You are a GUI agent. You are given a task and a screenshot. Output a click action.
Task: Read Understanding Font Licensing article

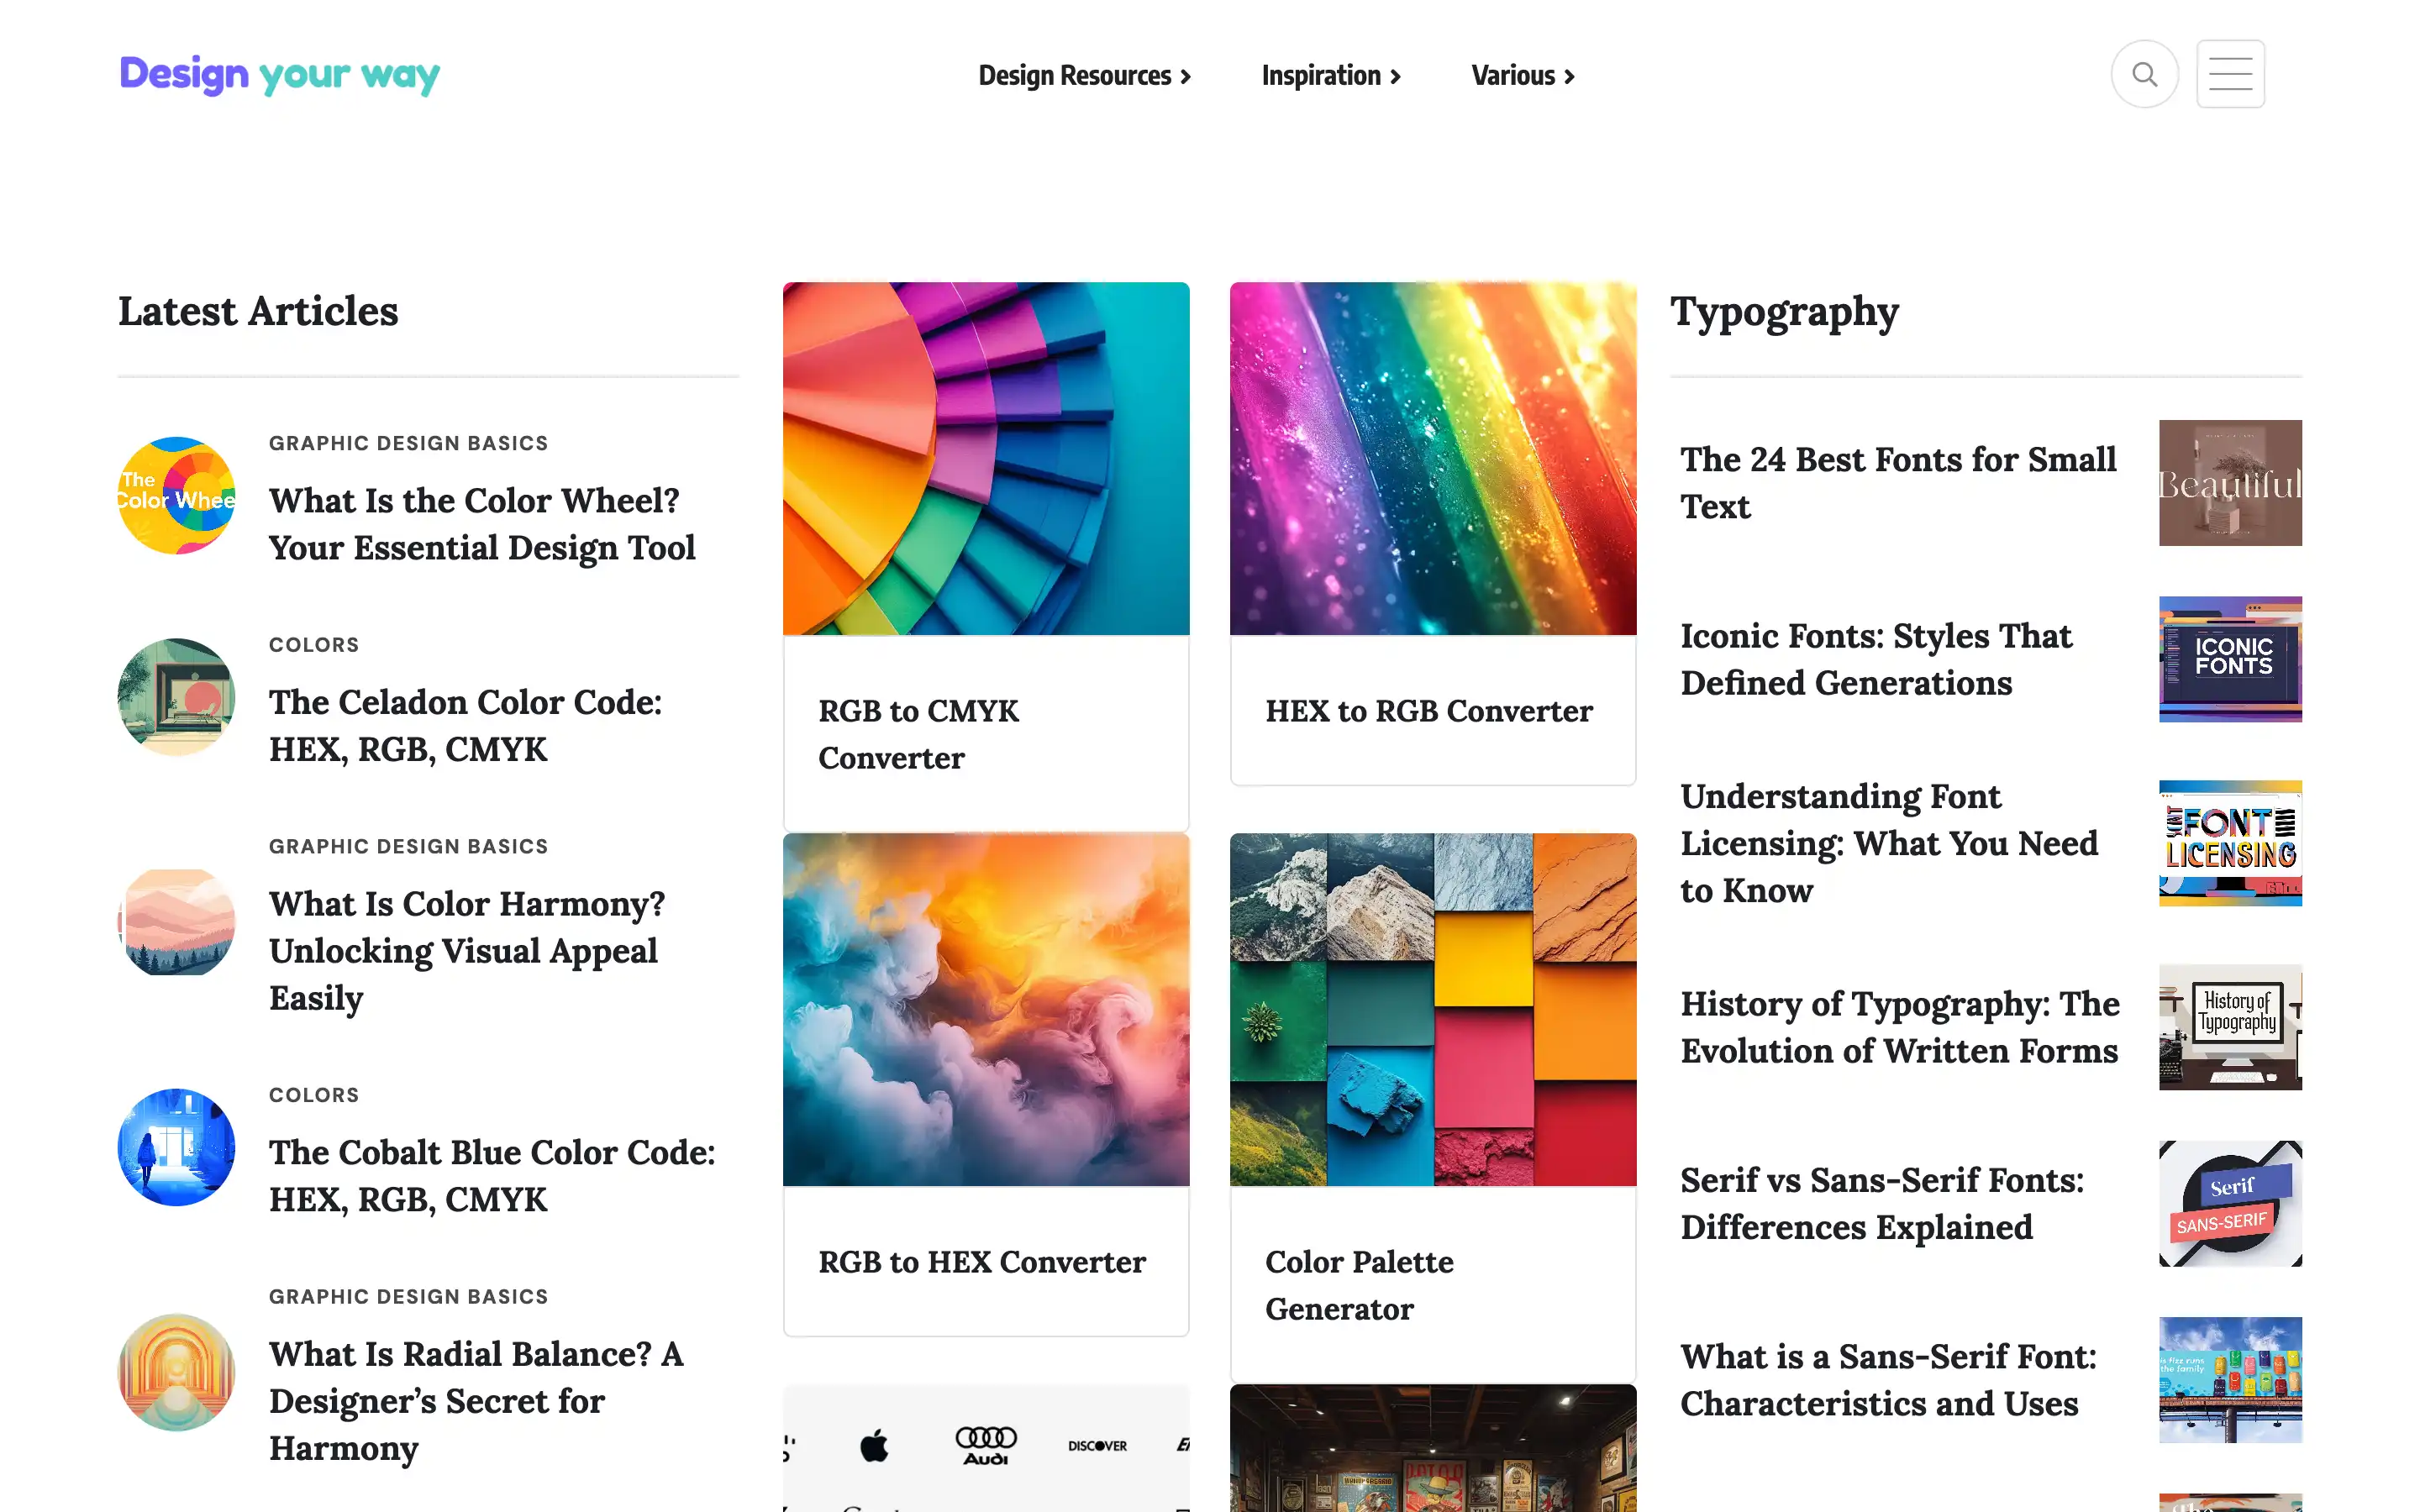tap(1889, 843)
